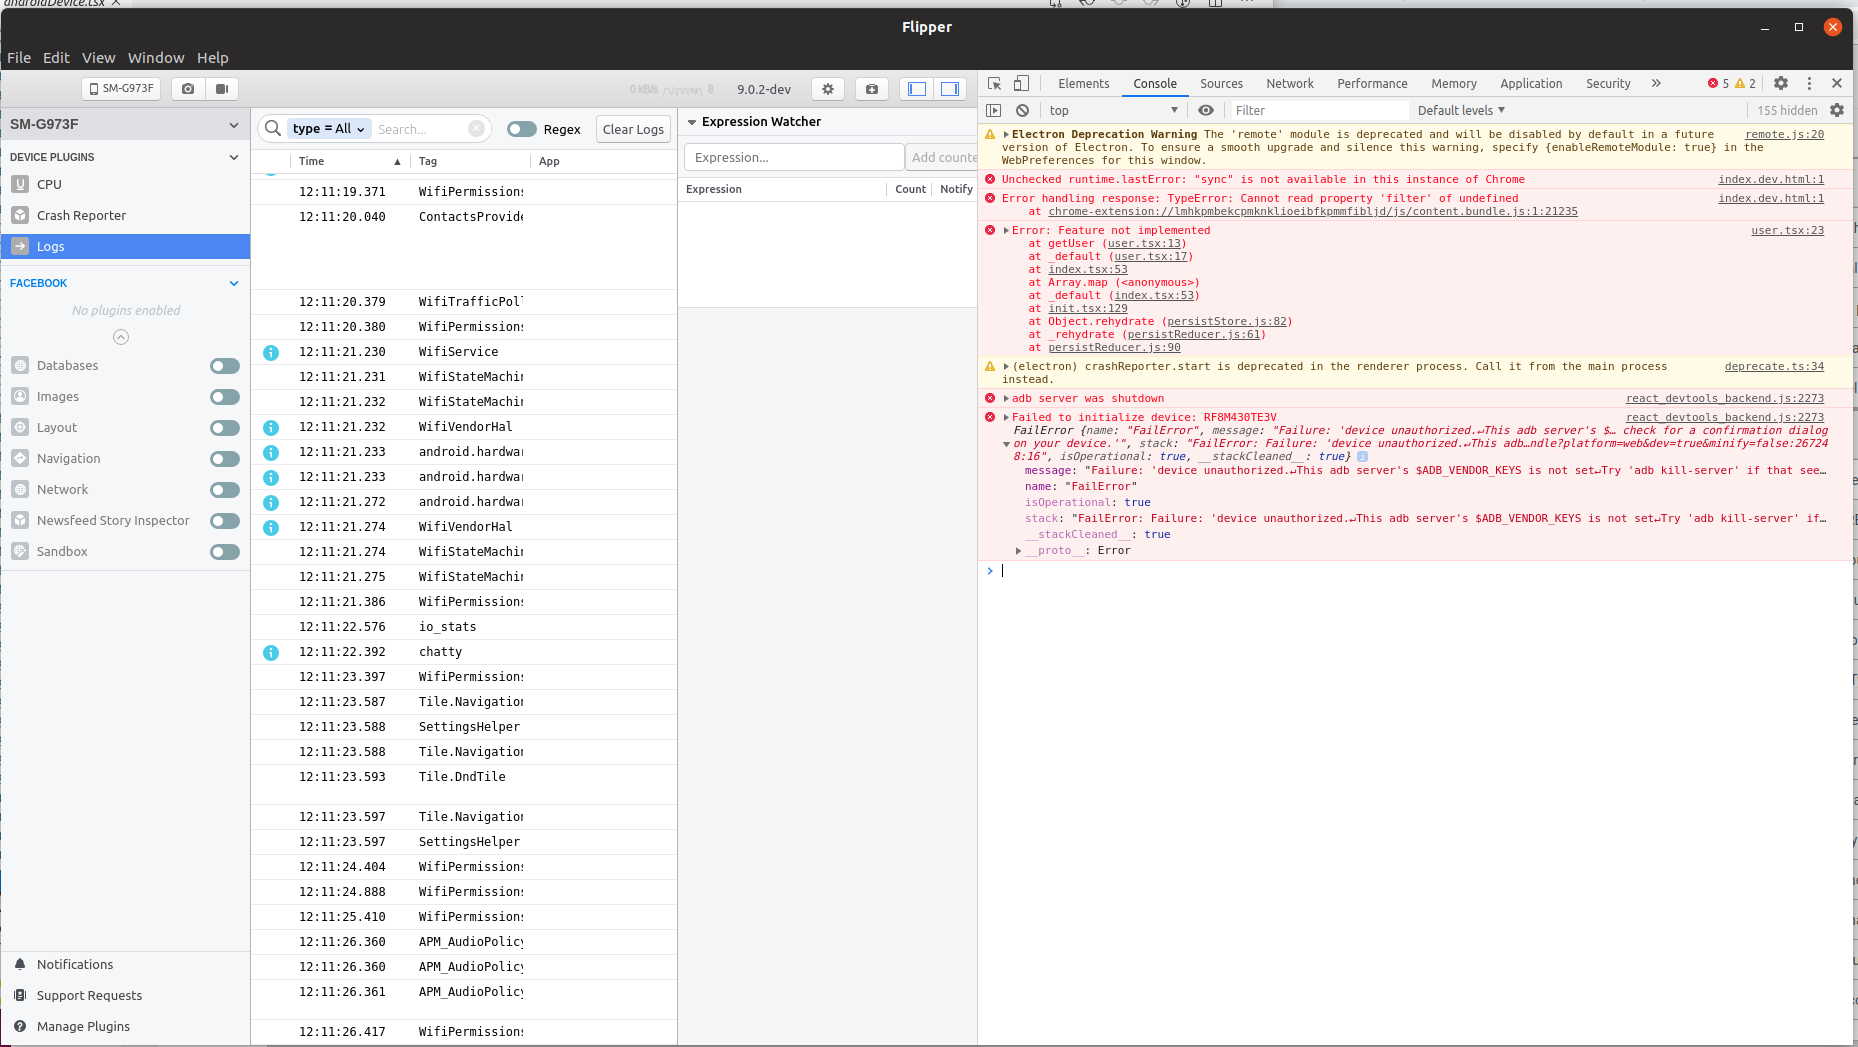
Task: Clear the console with the block icon
Action: click(x=1022, y=110)
